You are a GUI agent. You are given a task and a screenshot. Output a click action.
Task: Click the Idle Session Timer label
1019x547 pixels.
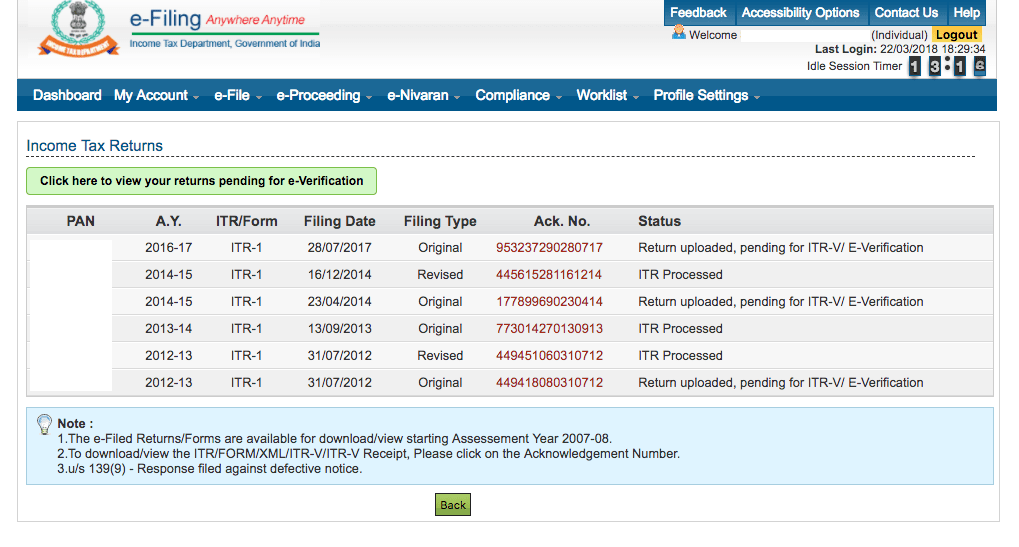coord(854,66)
